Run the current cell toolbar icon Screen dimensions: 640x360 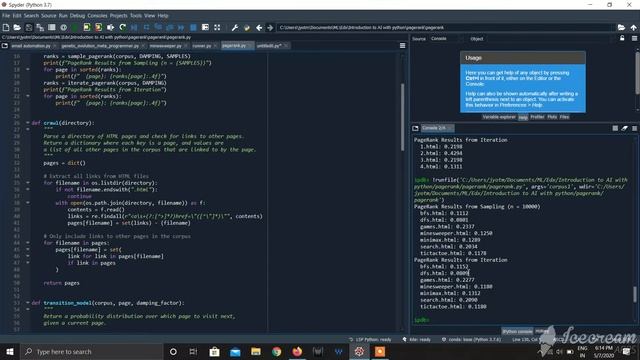pyautogui.click(x=87, y=27)
